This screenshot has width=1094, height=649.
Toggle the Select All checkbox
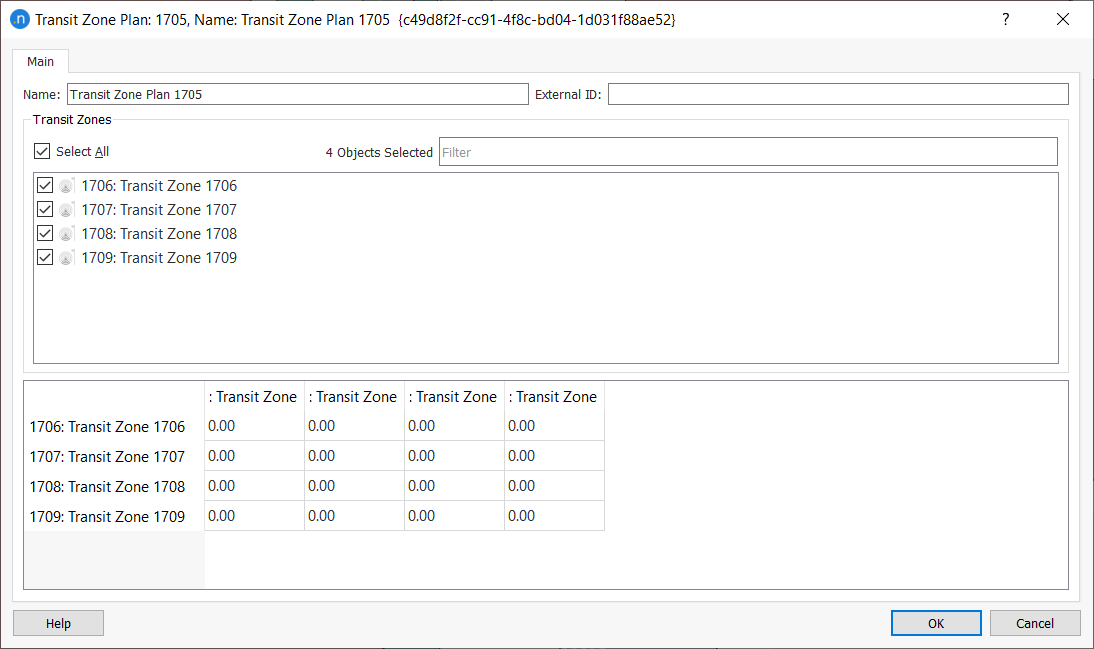(x=42, y=152)
